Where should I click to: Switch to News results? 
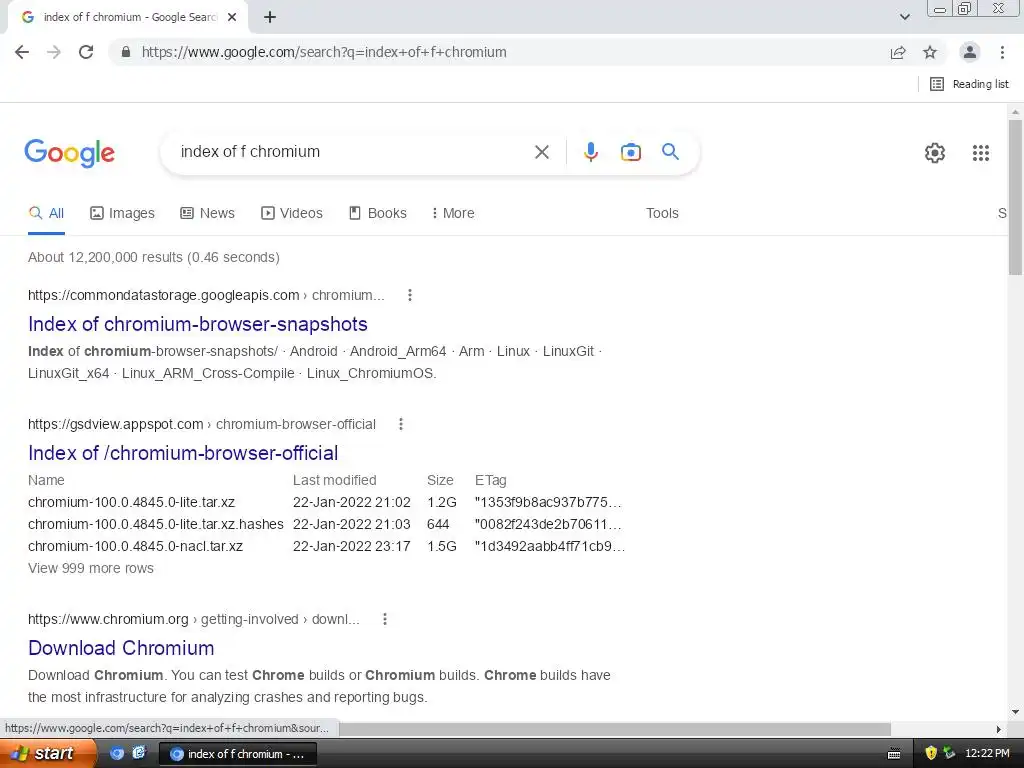[207, 213]
